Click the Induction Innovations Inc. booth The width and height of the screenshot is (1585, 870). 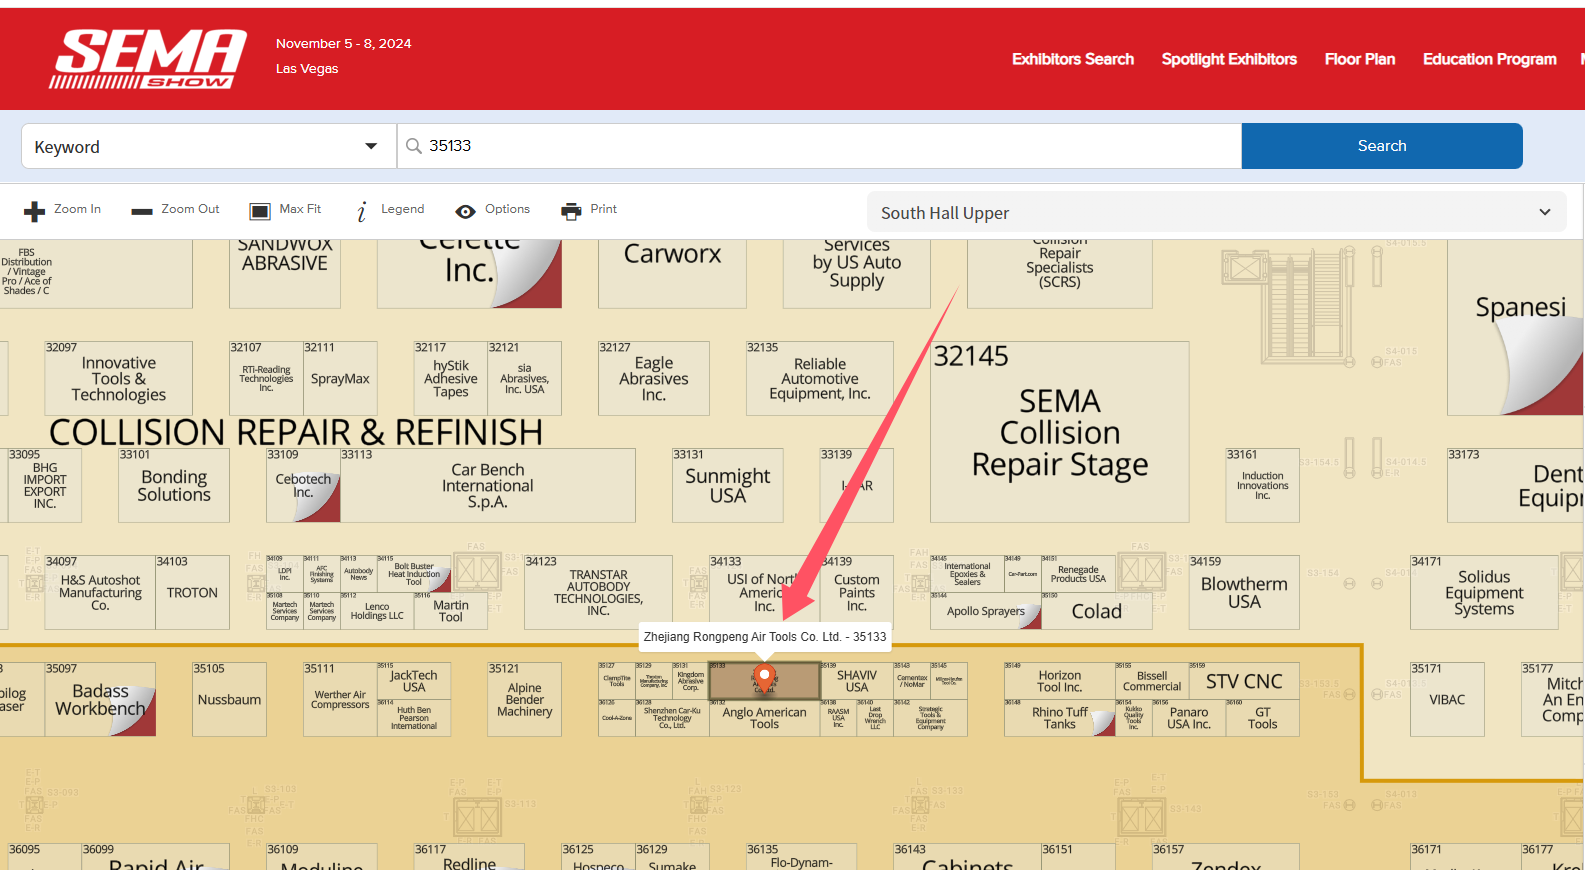[1262, 485]
